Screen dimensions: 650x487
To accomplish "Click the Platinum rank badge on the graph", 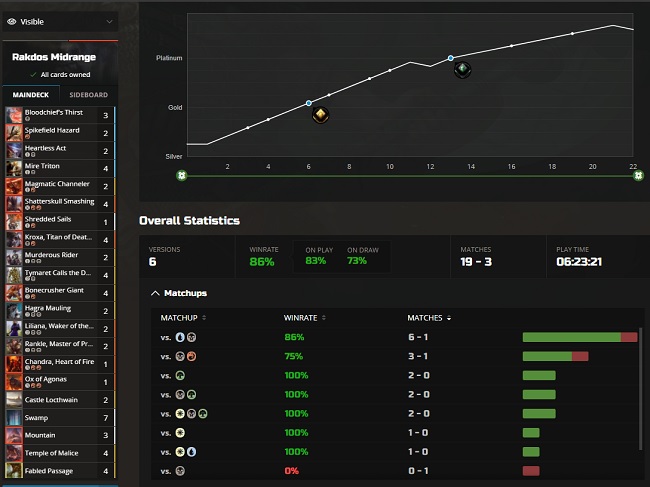I will [462, 70].
